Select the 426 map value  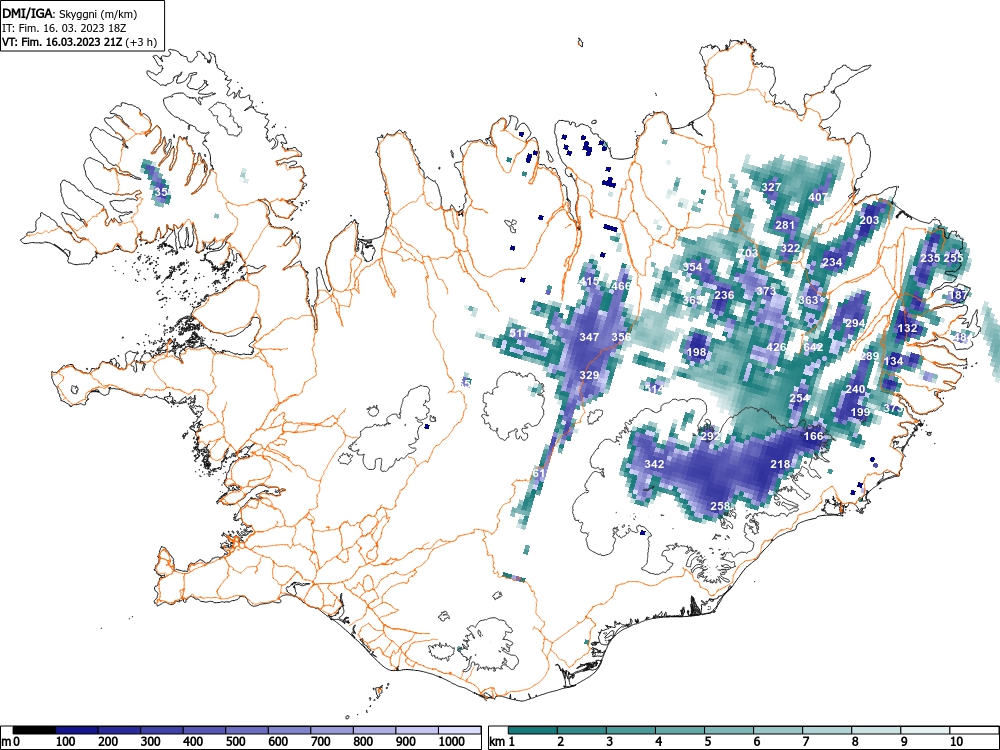pos(776,347)
